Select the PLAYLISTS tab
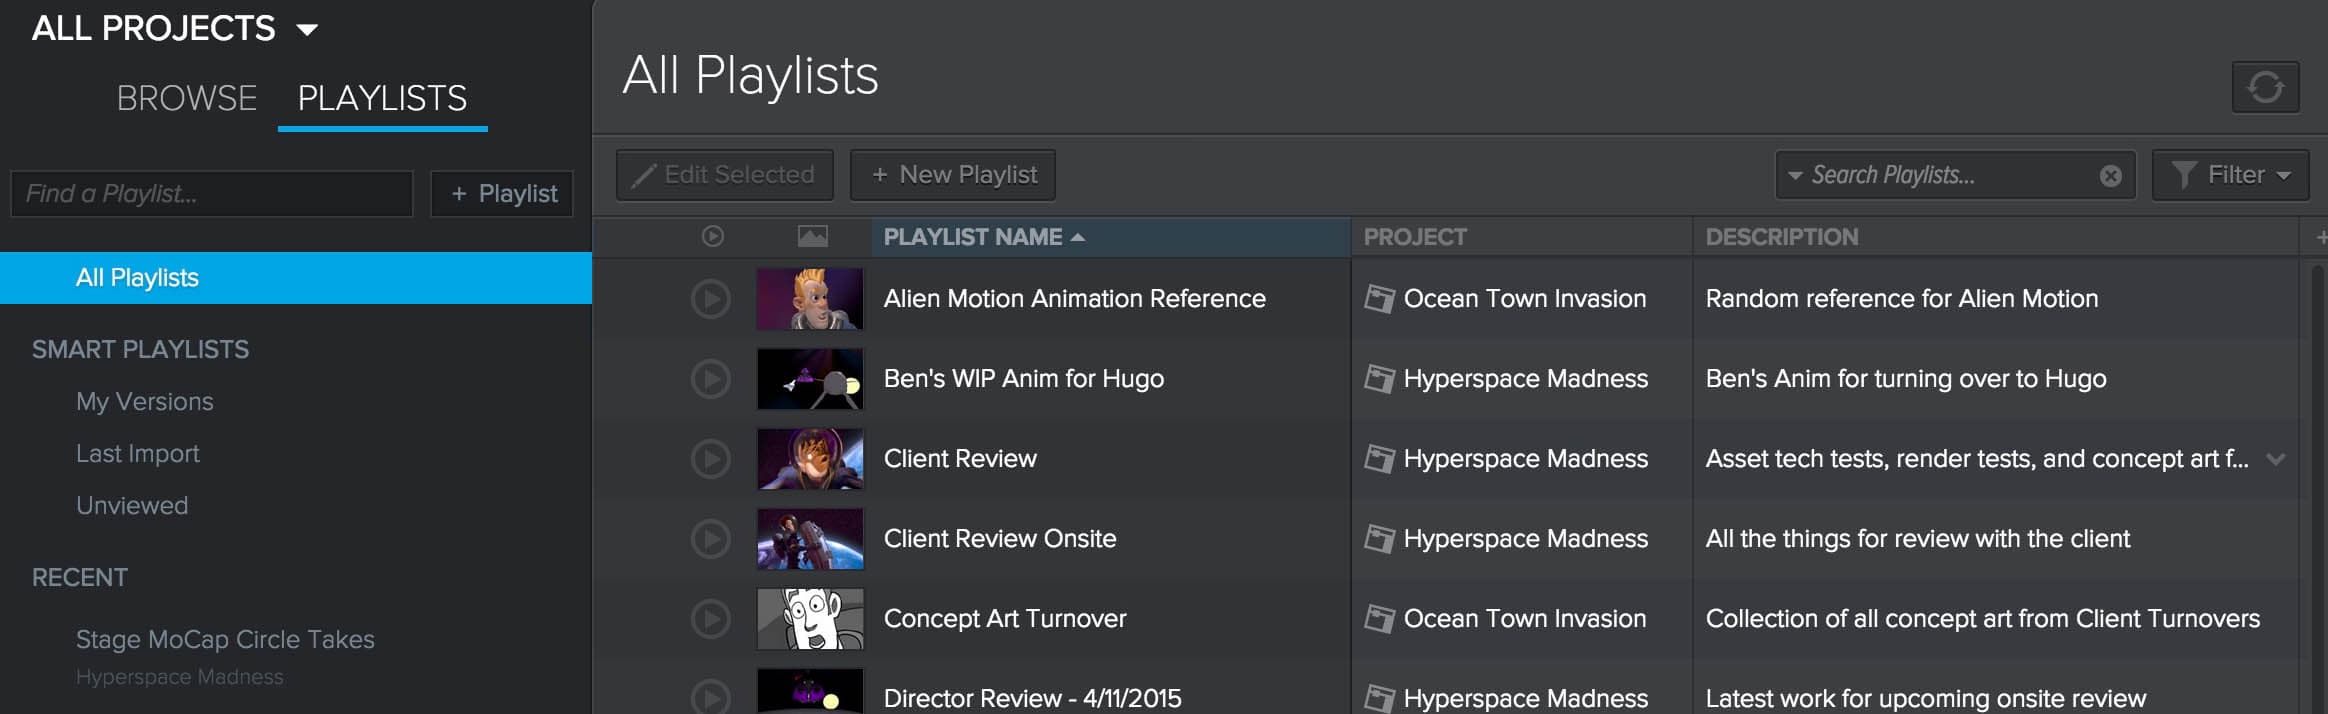This screenshot has height=714, width=2328. (x=382, y=98)
